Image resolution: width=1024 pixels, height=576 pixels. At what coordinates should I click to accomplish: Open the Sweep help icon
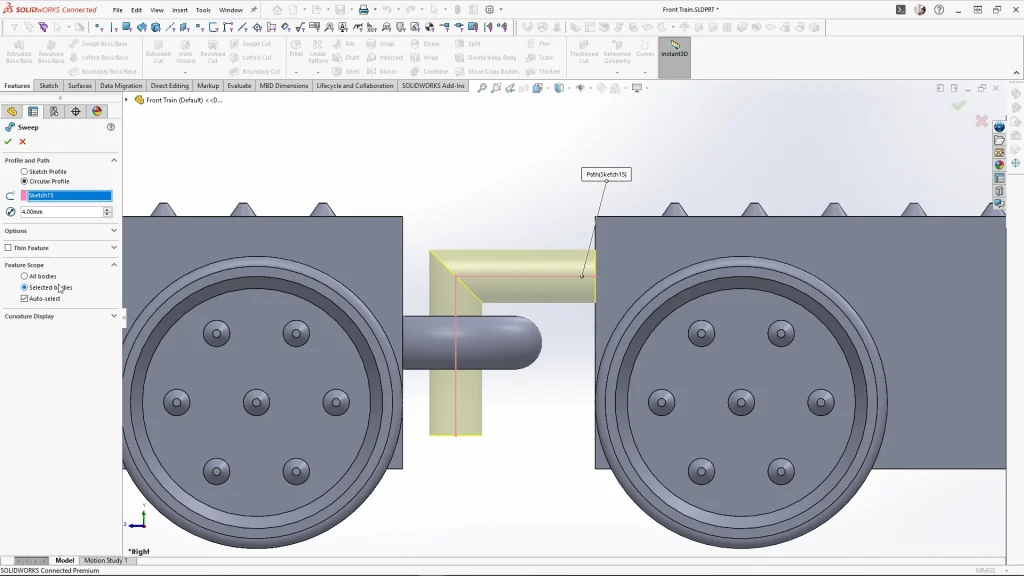coord(111,127)
